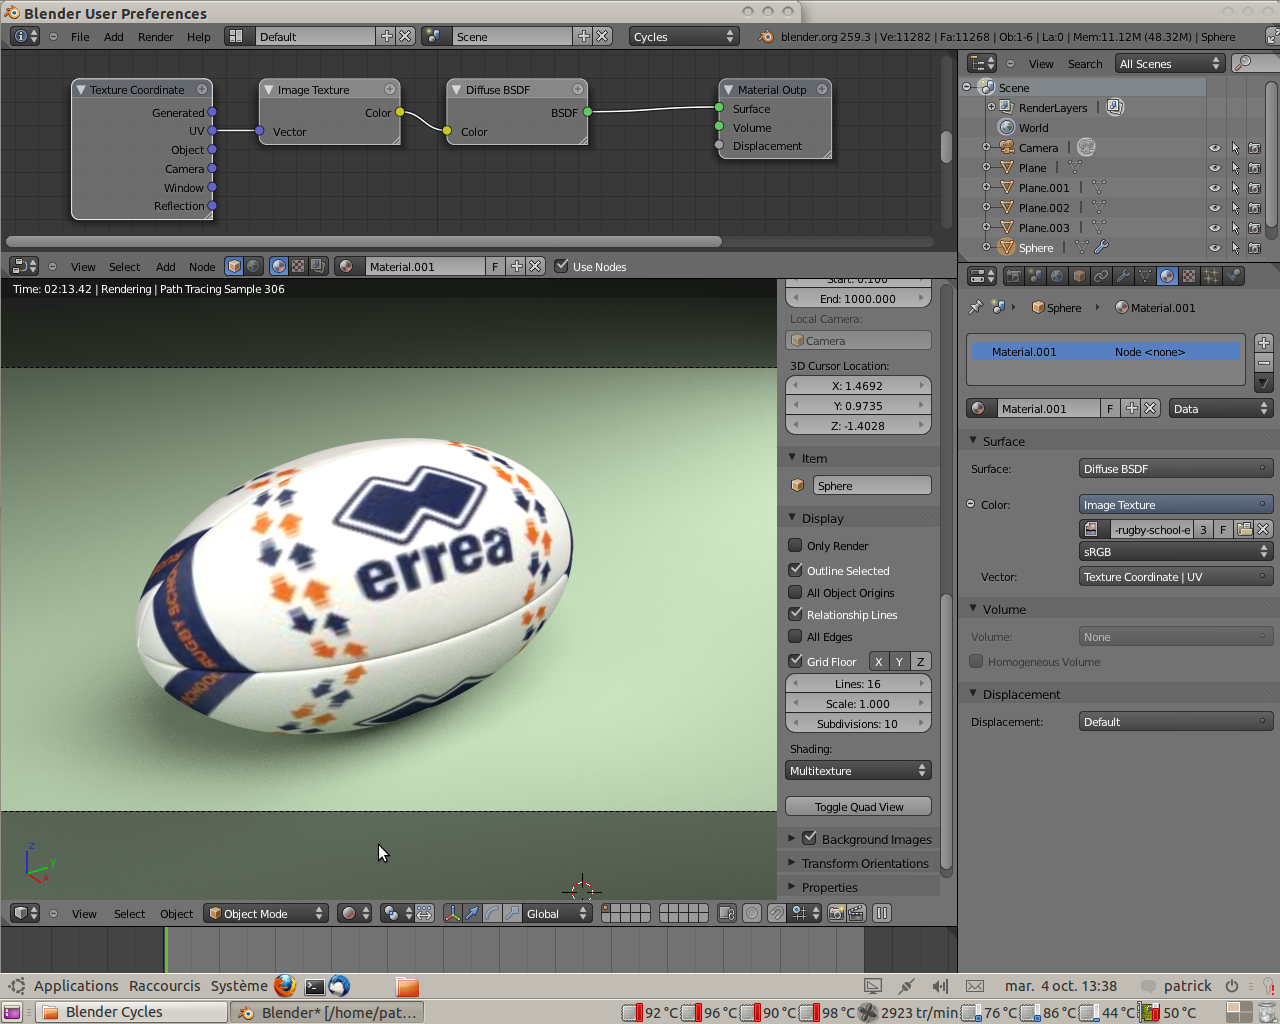The height and width of the screenshot is (1024, 1280).
Task: Open the World properties tab (globe icon)
Action: 1057,276
